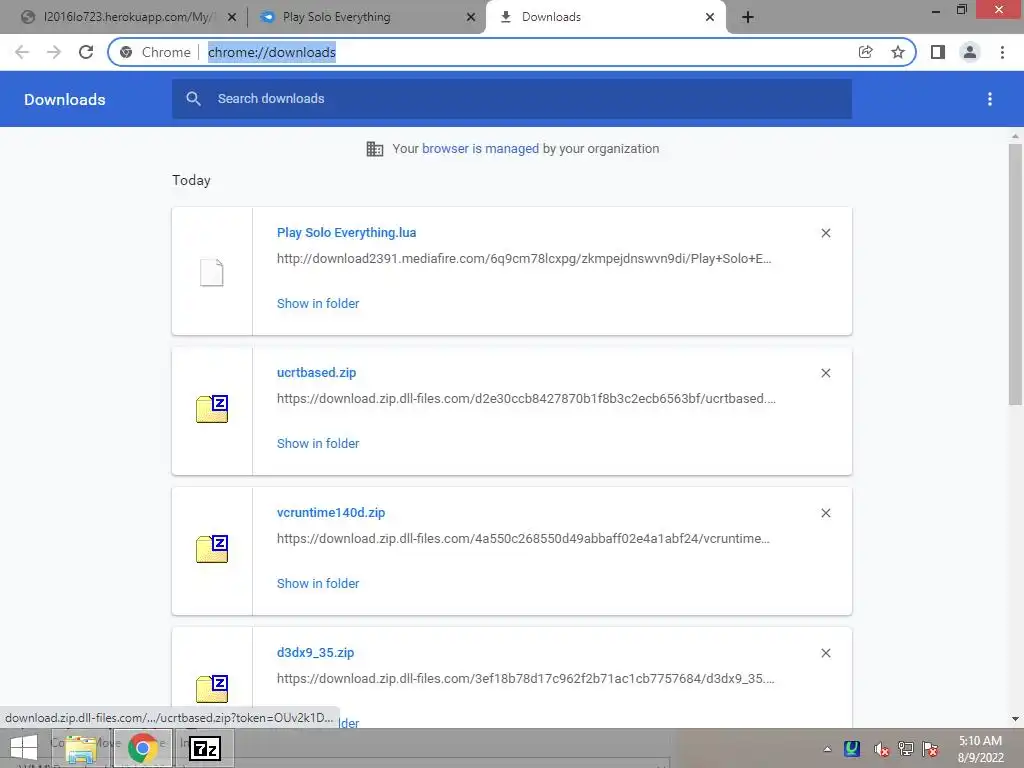This screenshot has width=1024, height=768.
Task: Click the 'browser is managed' link
Action: [x=480, y=149]
